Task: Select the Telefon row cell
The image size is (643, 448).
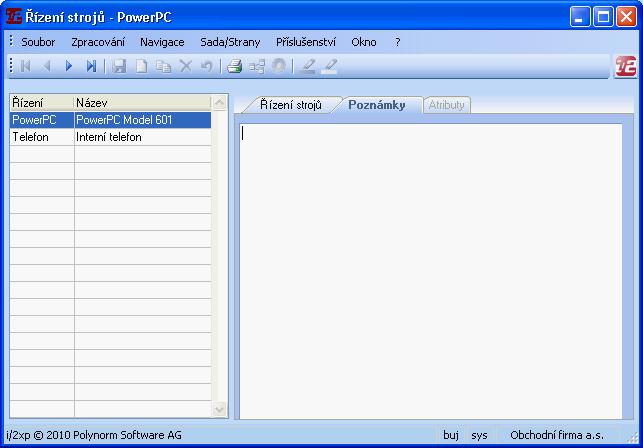Action: coord(42,137)
